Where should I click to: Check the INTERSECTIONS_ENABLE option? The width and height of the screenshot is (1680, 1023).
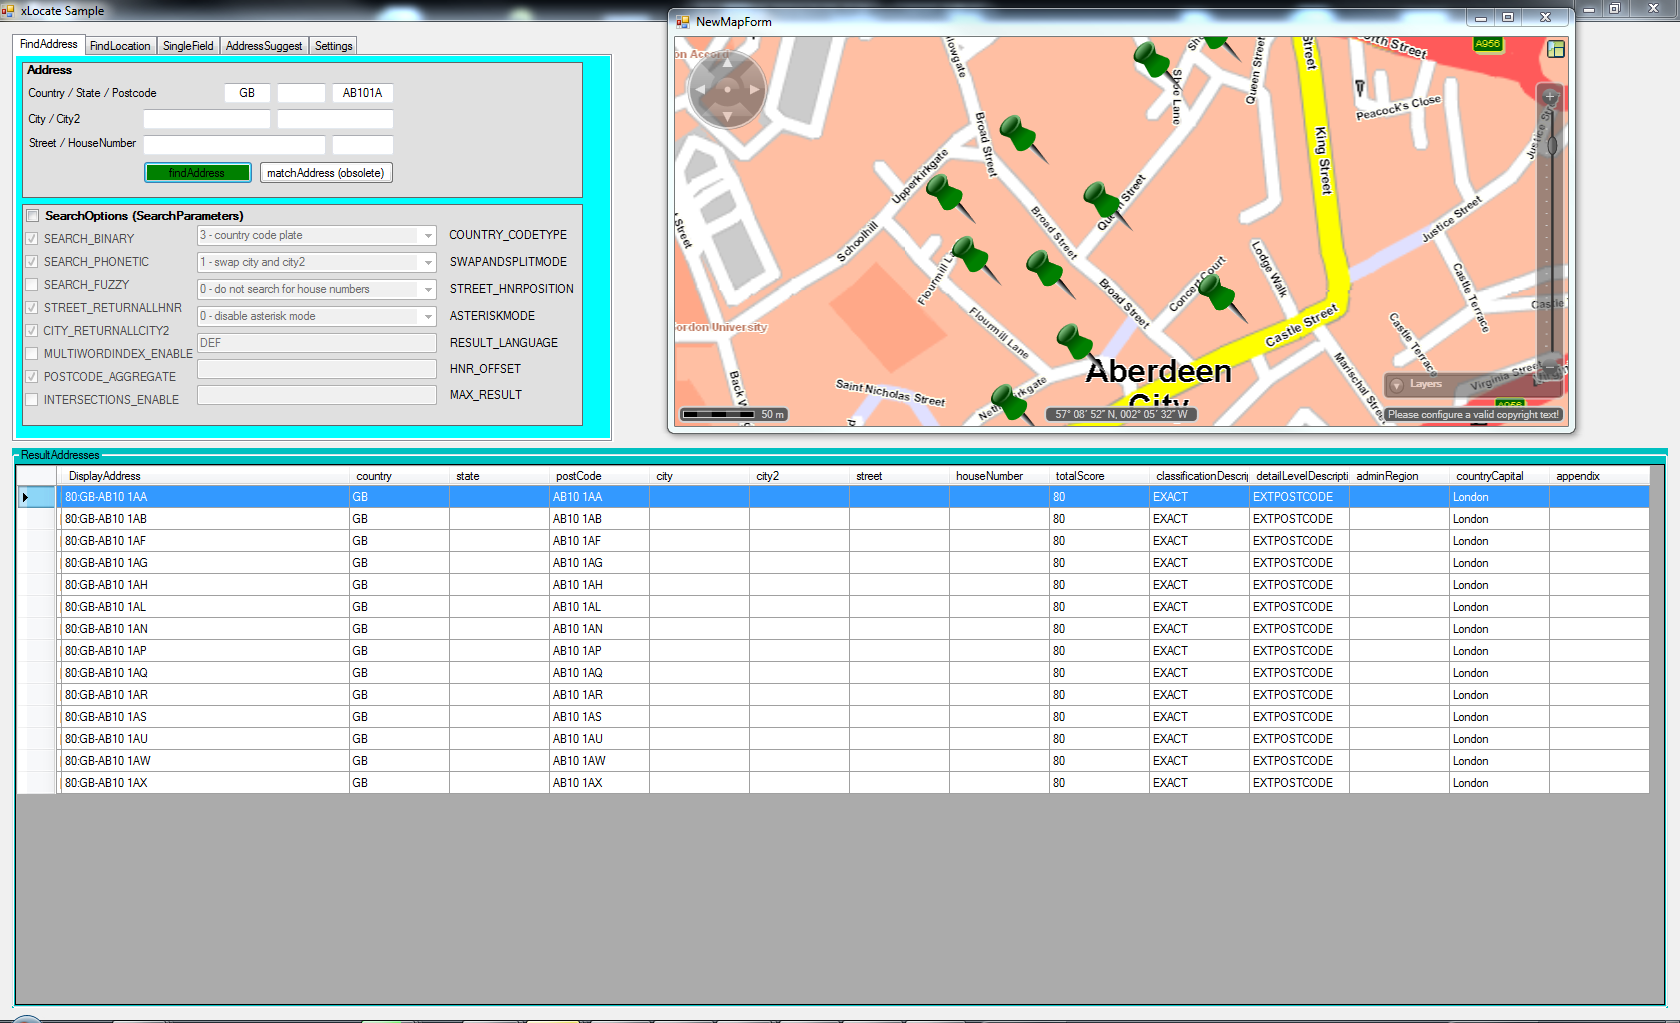coord(33,400)
